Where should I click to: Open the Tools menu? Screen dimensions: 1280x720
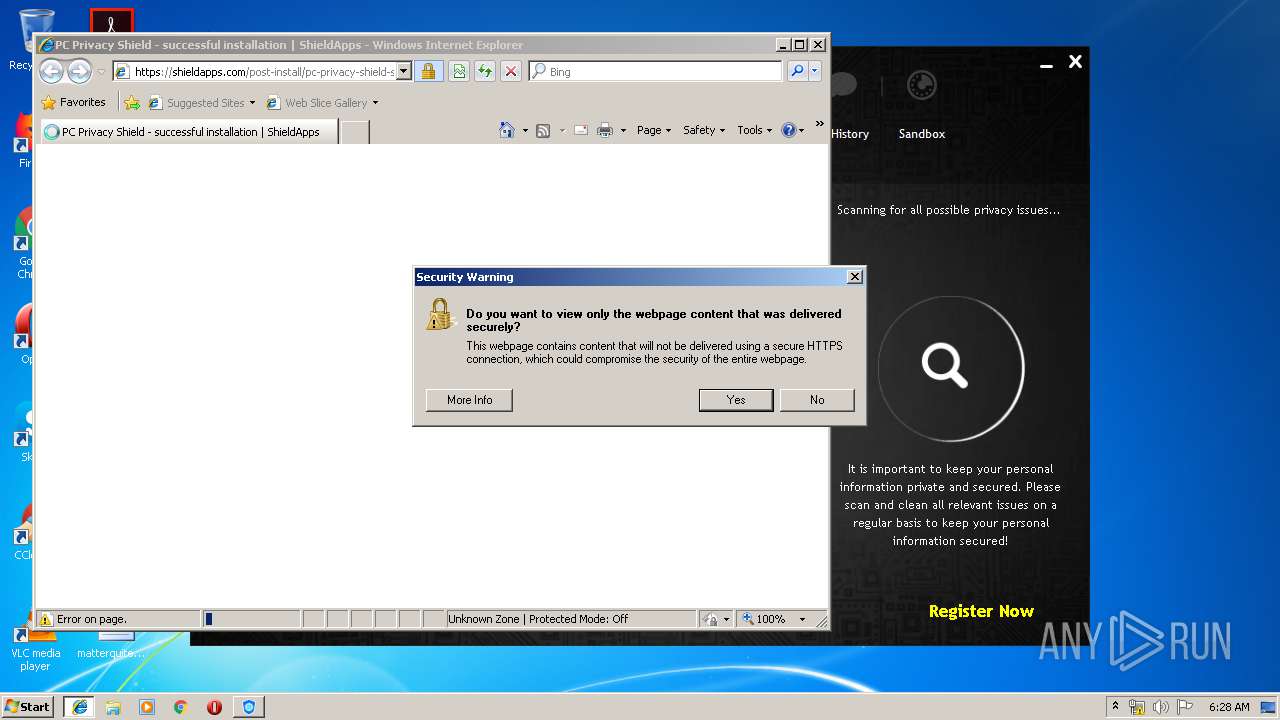pyautogui.click(x=755, y=130)
